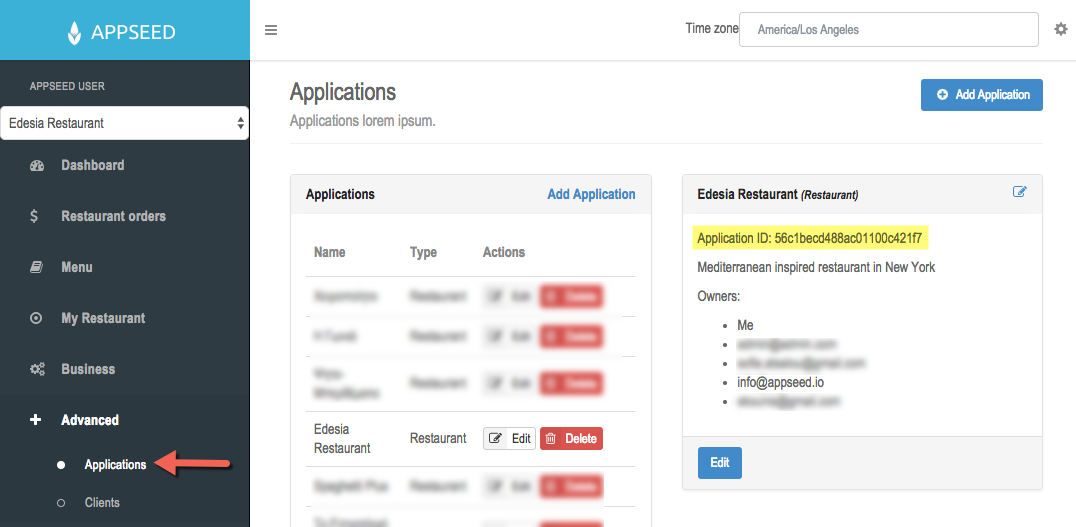The width and height of the screenshot is (1076, 527).
Task: Click the Restaurant type cell for Edesia
Action: click(x=438, y=438)
